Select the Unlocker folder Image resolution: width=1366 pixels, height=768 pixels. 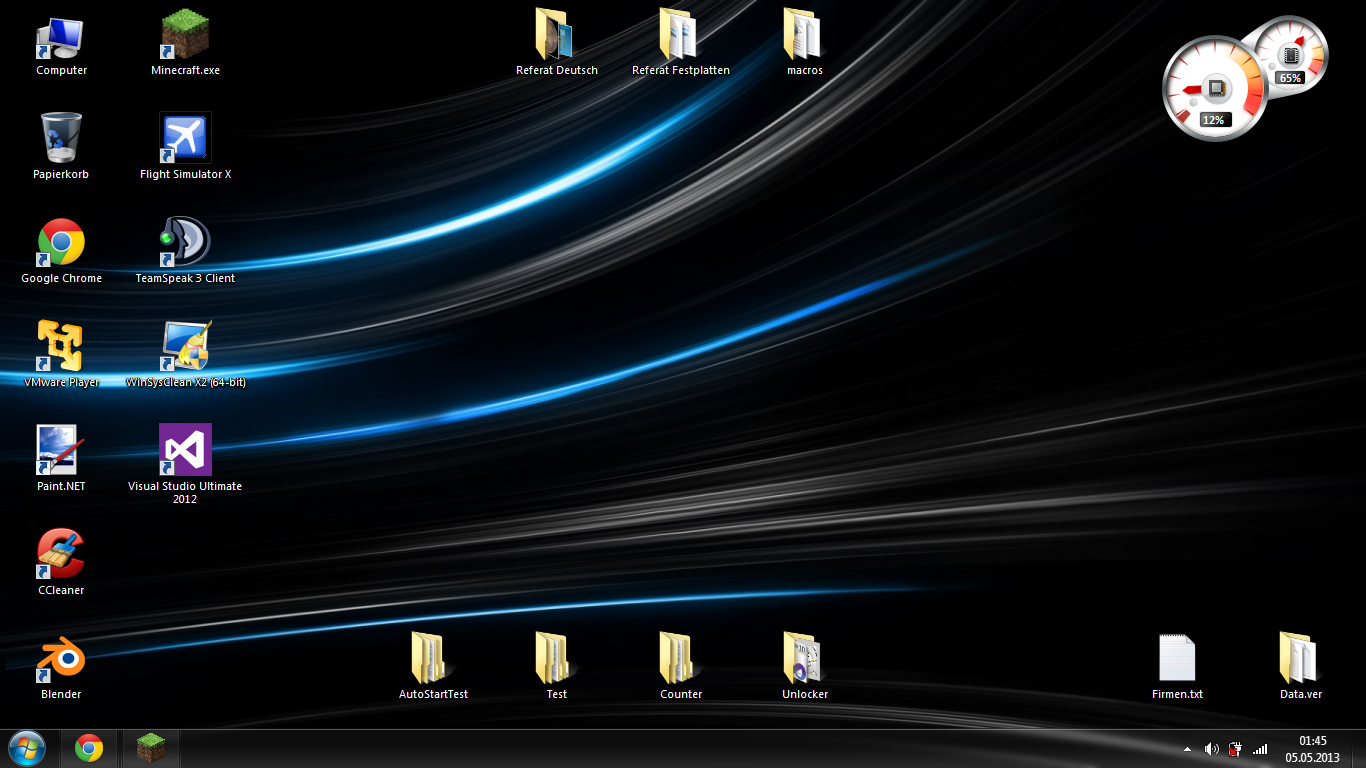coord(804,658)
